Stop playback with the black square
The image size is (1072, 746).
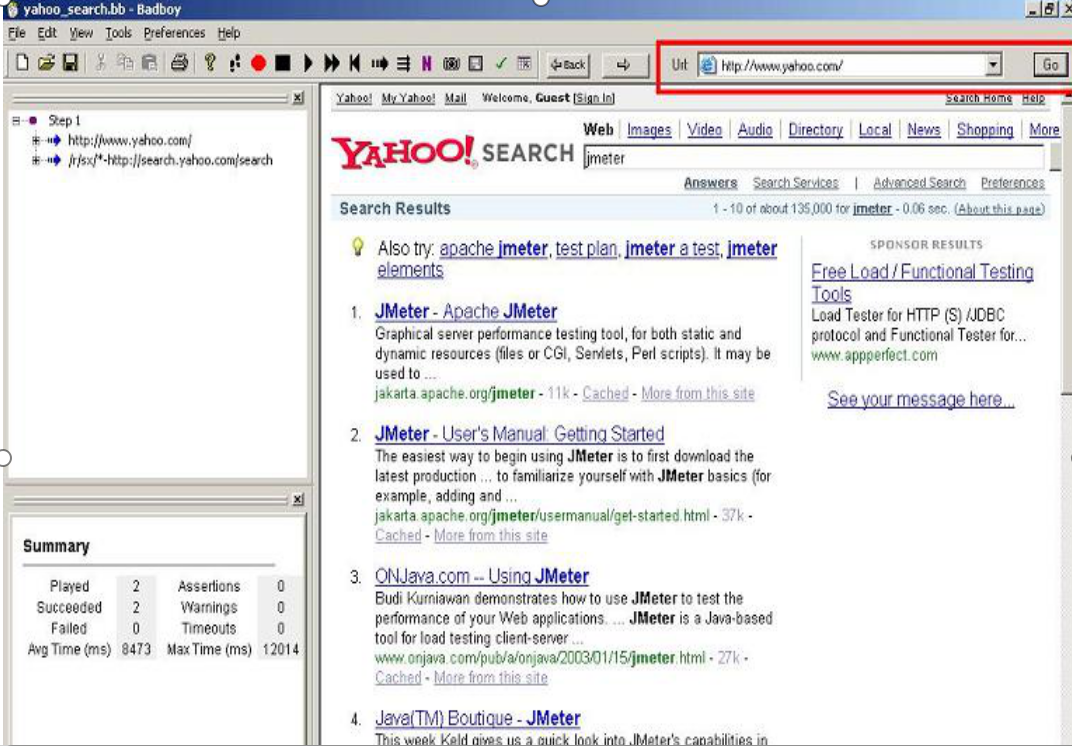(282, 64)
